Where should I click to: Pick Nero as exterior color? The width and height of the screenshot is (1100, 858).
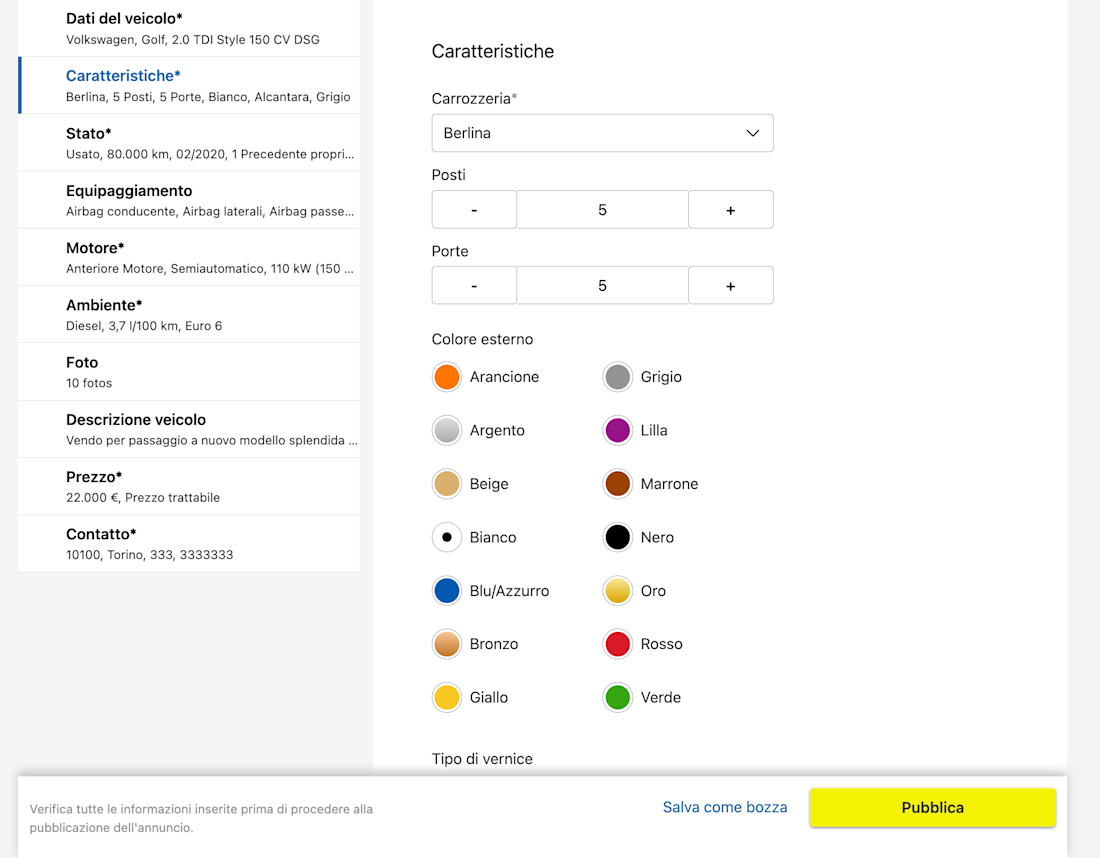tap(618, 537)
